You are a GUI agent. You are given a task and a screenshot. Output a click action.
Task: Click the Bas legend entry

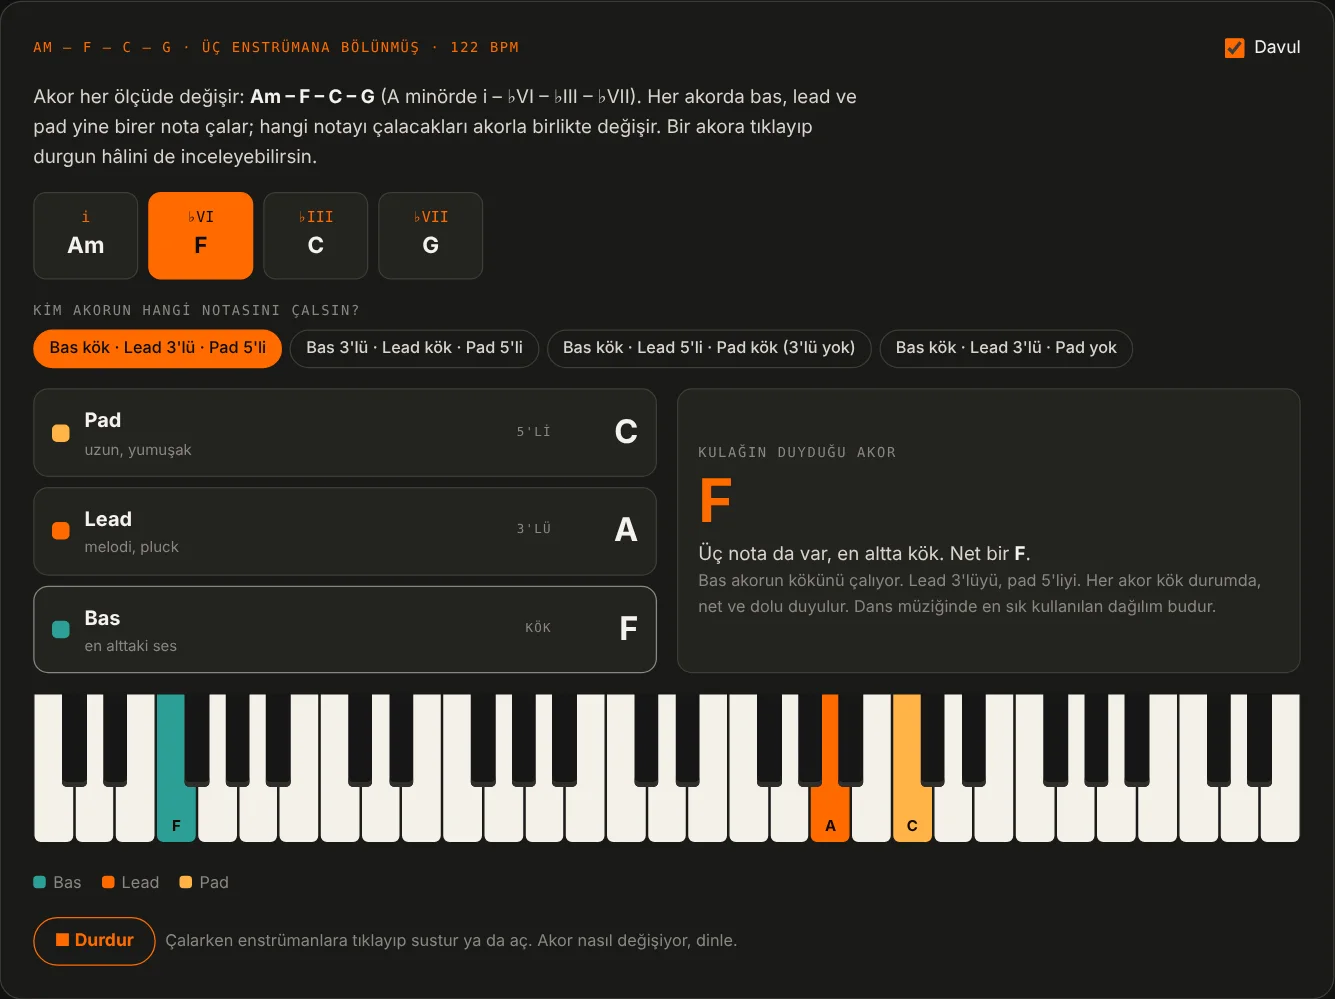click(57, 882)
